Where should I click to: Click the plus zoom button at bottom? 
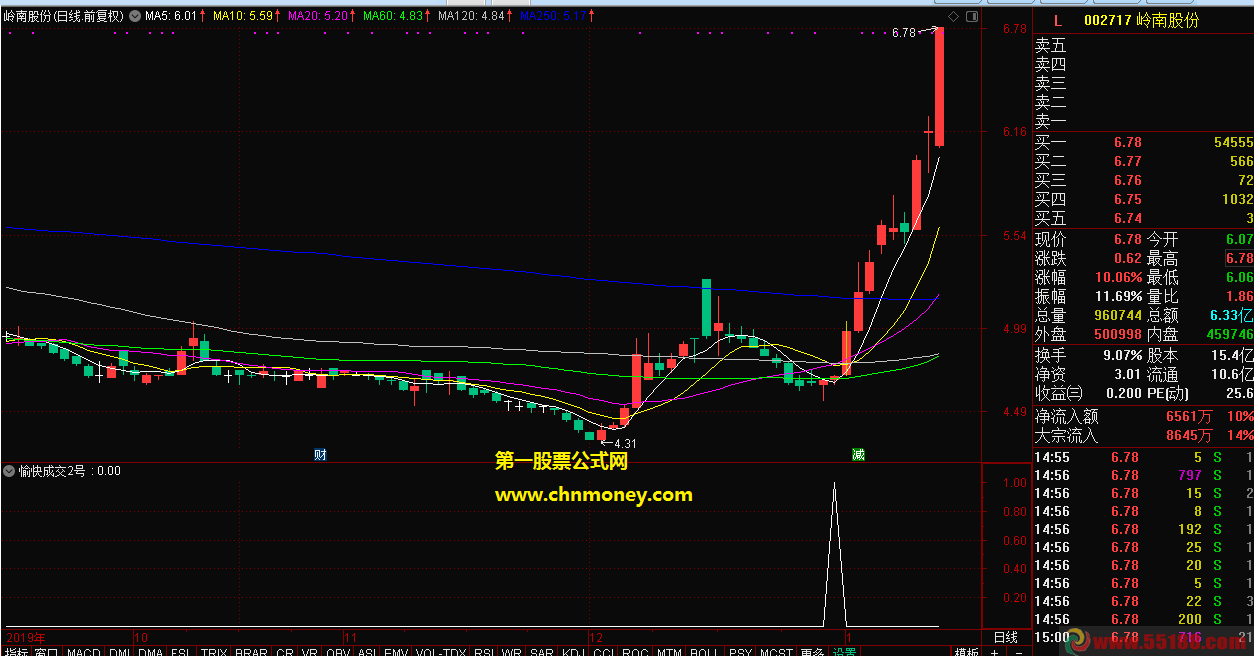[994, 652]
